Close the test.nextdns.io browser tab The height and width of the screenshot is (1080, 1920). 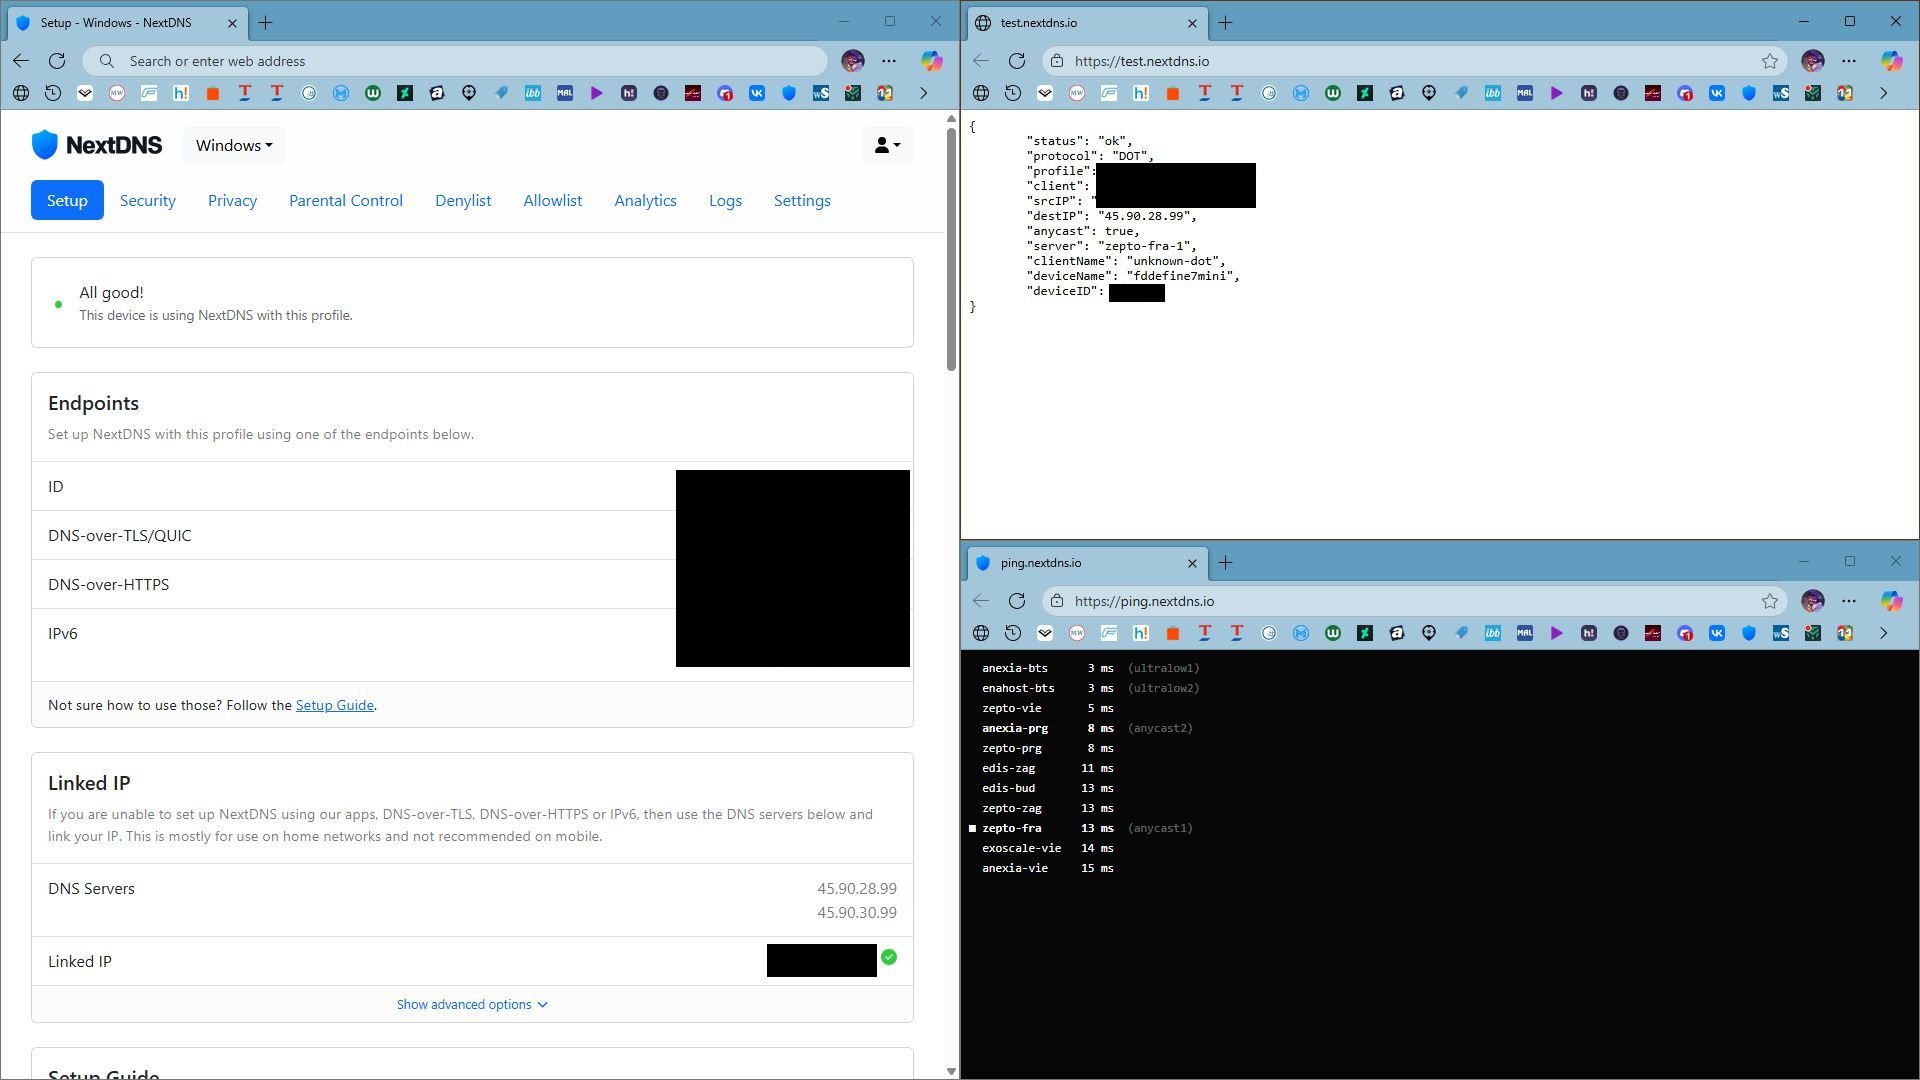pos(1192,22)
